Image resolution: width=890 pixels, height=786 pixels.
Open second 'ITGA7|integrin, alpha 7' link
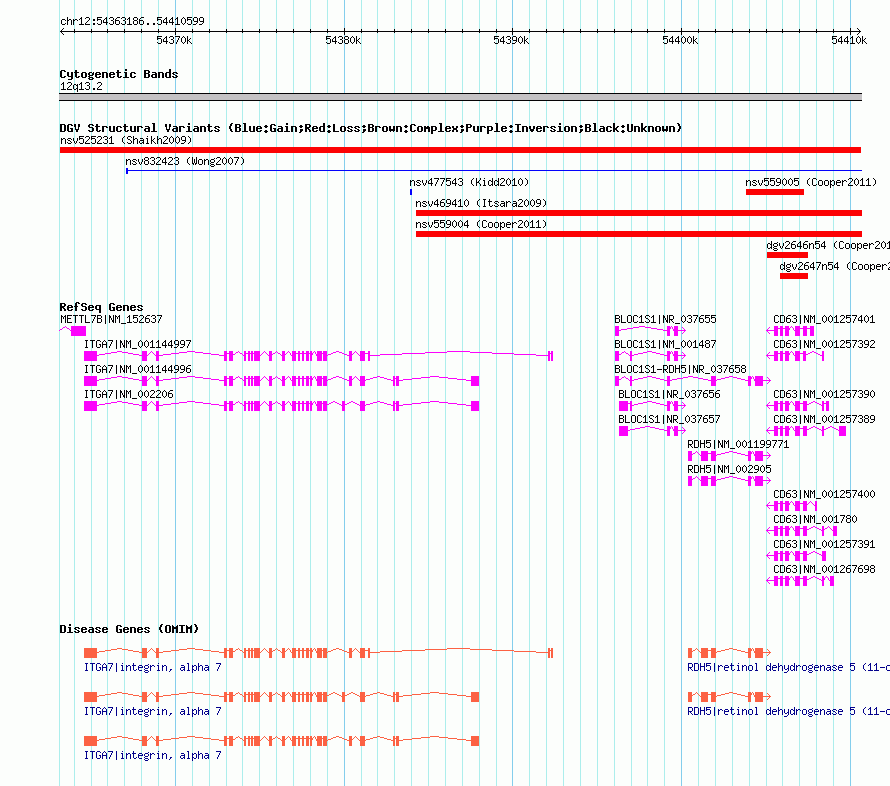point(153,711)
